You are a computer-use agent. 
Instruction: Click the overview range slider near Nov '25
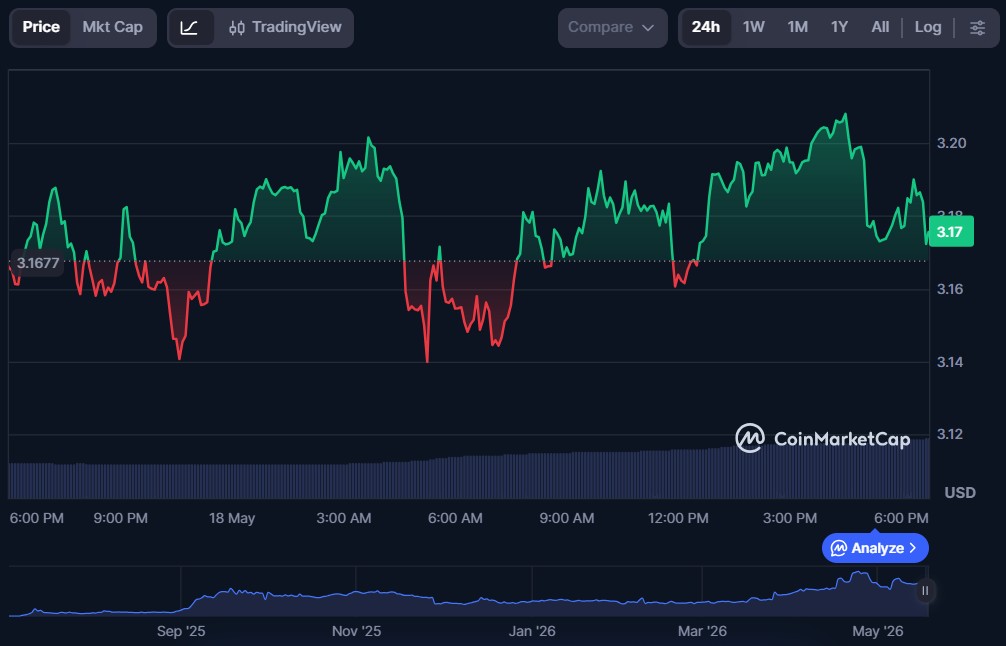[356, 595]
